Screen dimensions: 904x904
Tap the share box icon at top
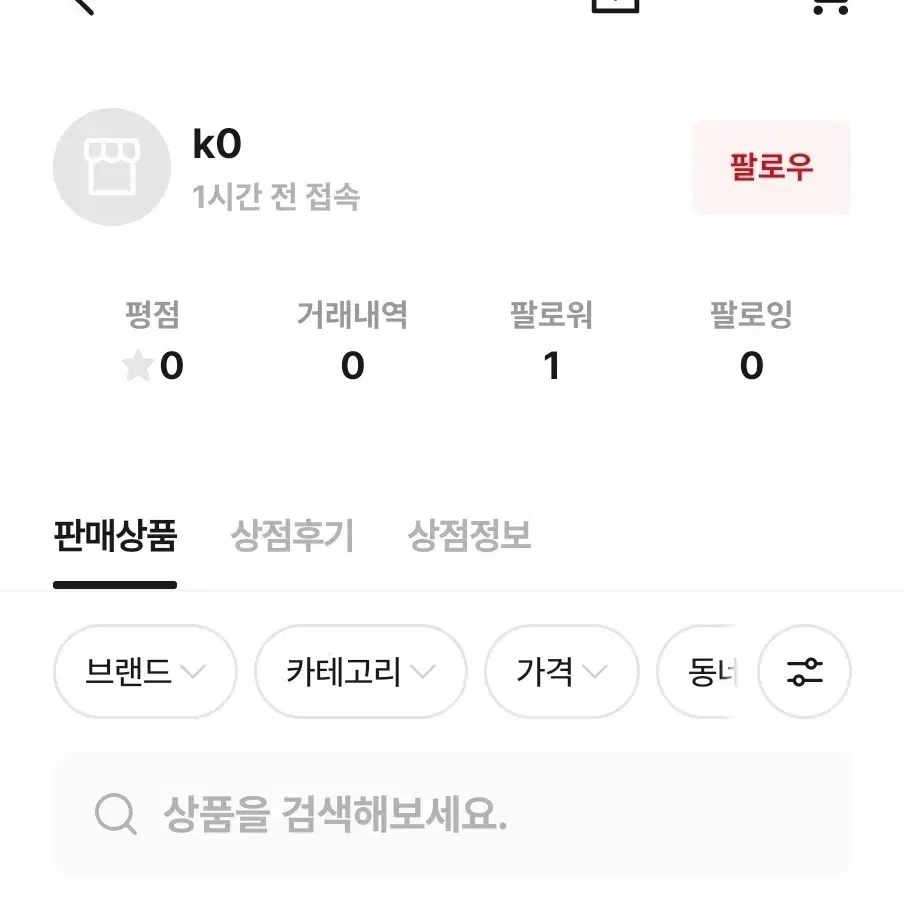point(616,6)
